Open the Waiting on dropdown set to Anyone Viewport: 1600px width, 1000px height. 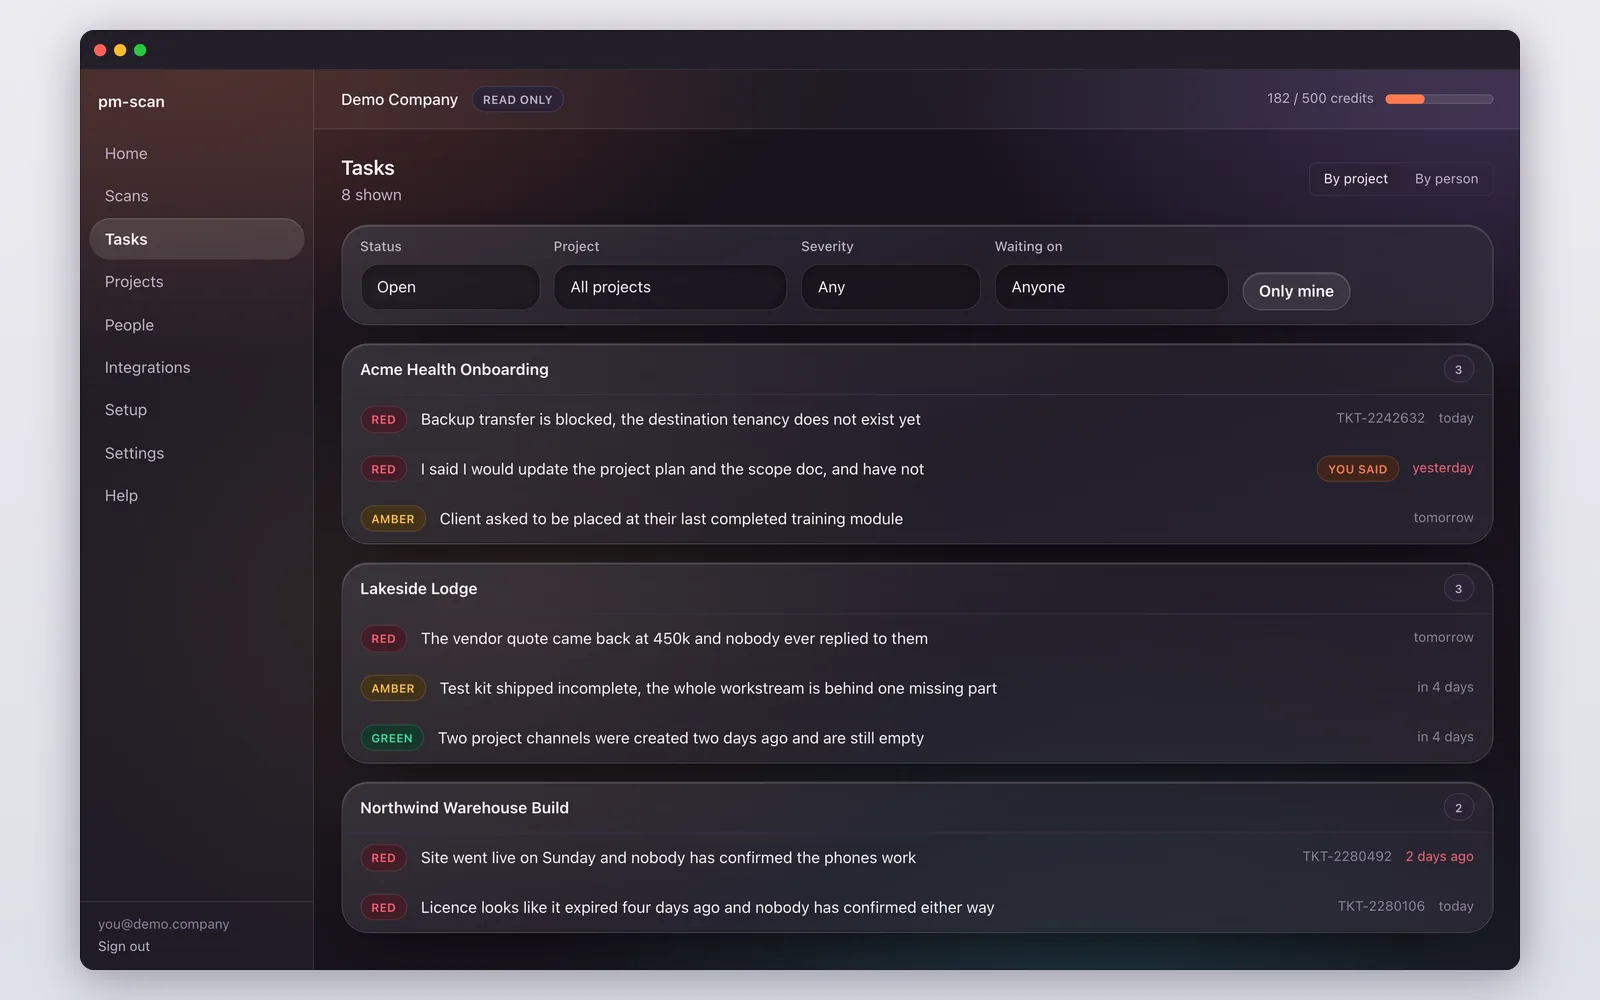1111,287
